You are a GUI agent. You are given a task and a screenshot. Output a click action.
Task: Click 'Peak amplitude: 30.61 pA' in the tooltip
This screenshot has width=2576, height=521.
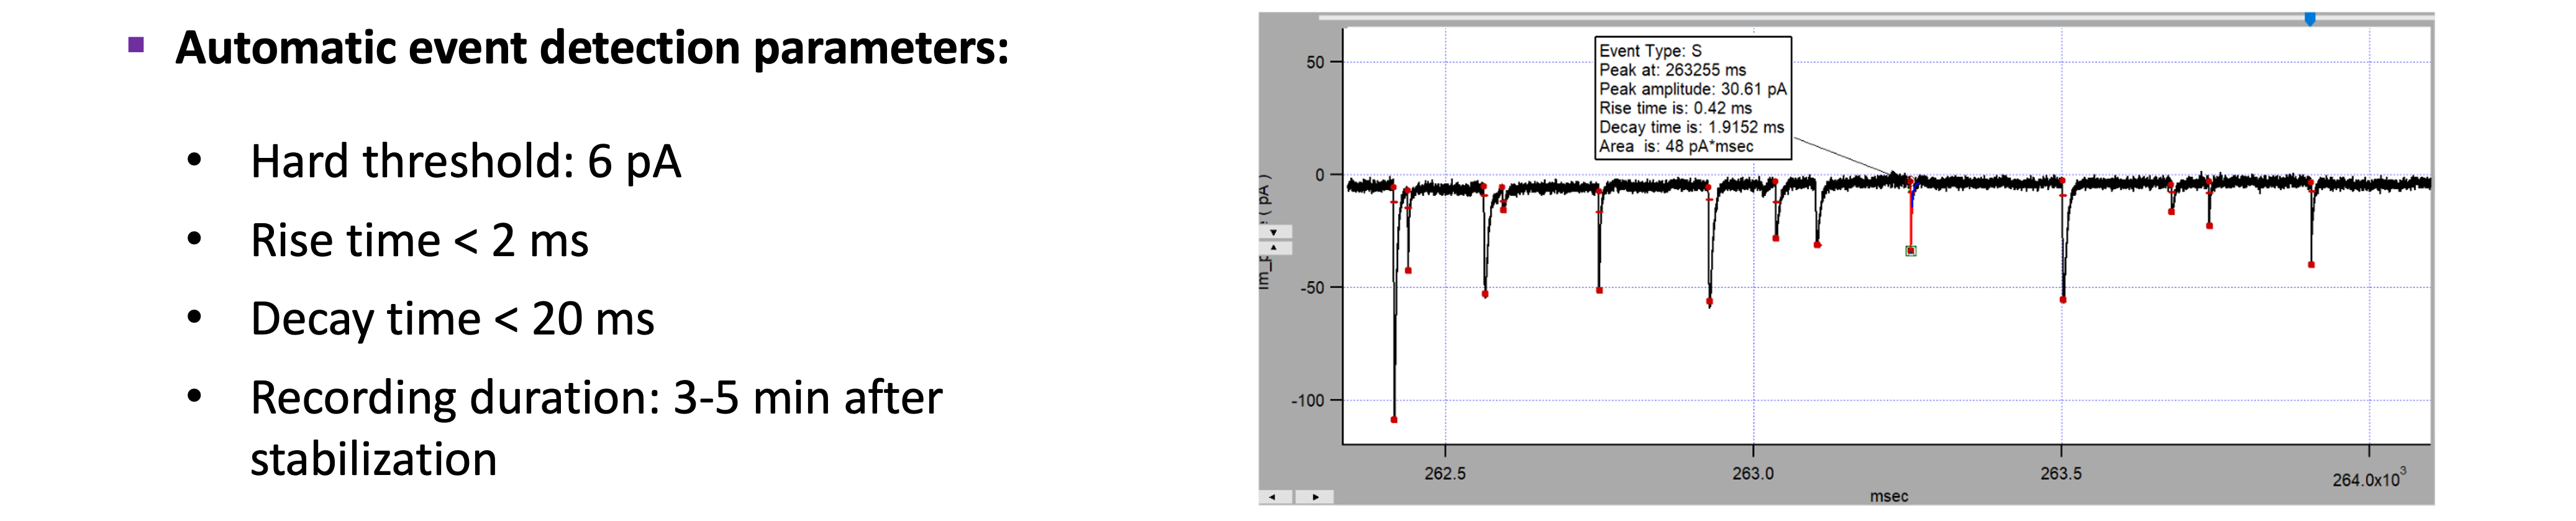point(1692,89)
